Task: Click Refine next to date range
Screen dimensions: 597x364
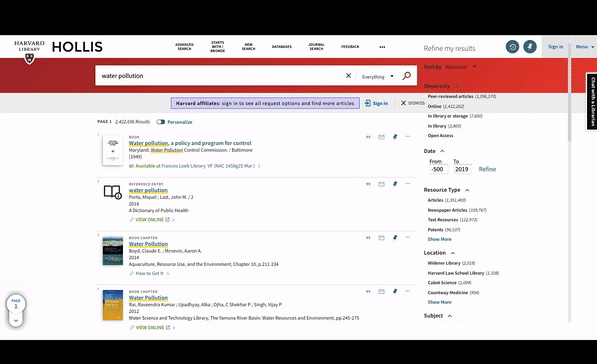Action: point(487,169)
